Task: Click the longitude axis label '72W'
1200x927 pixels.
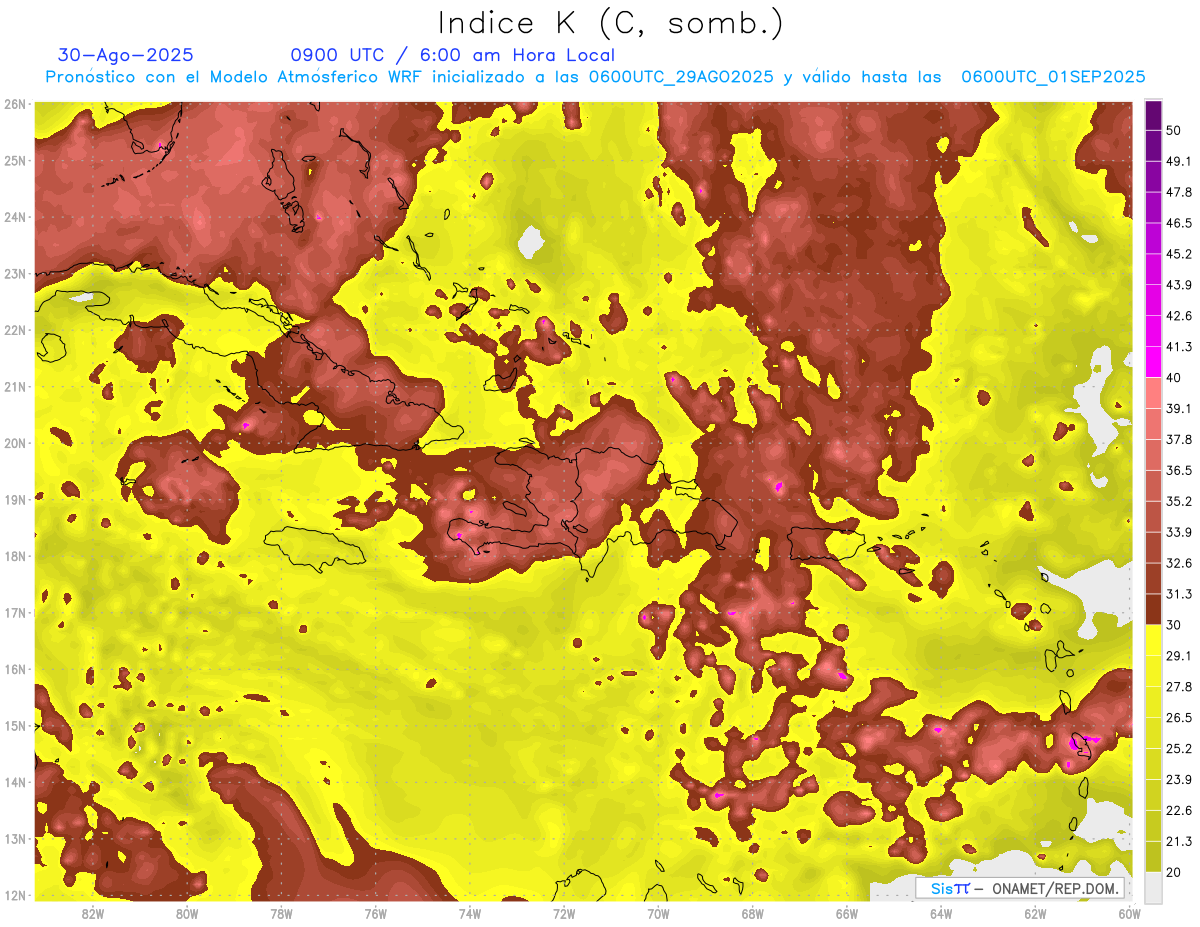Action: coord(564,913)
